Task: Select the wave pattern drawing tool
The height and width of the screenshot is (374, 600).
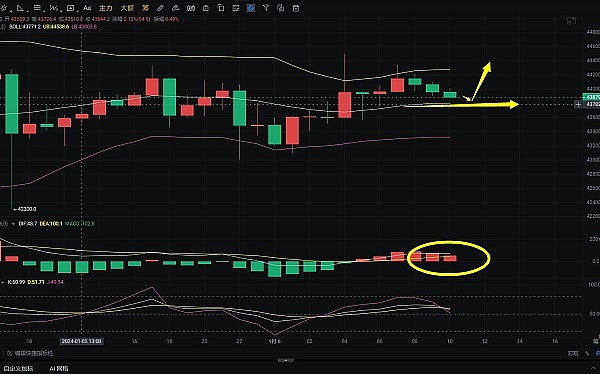Action: point(54,8)
